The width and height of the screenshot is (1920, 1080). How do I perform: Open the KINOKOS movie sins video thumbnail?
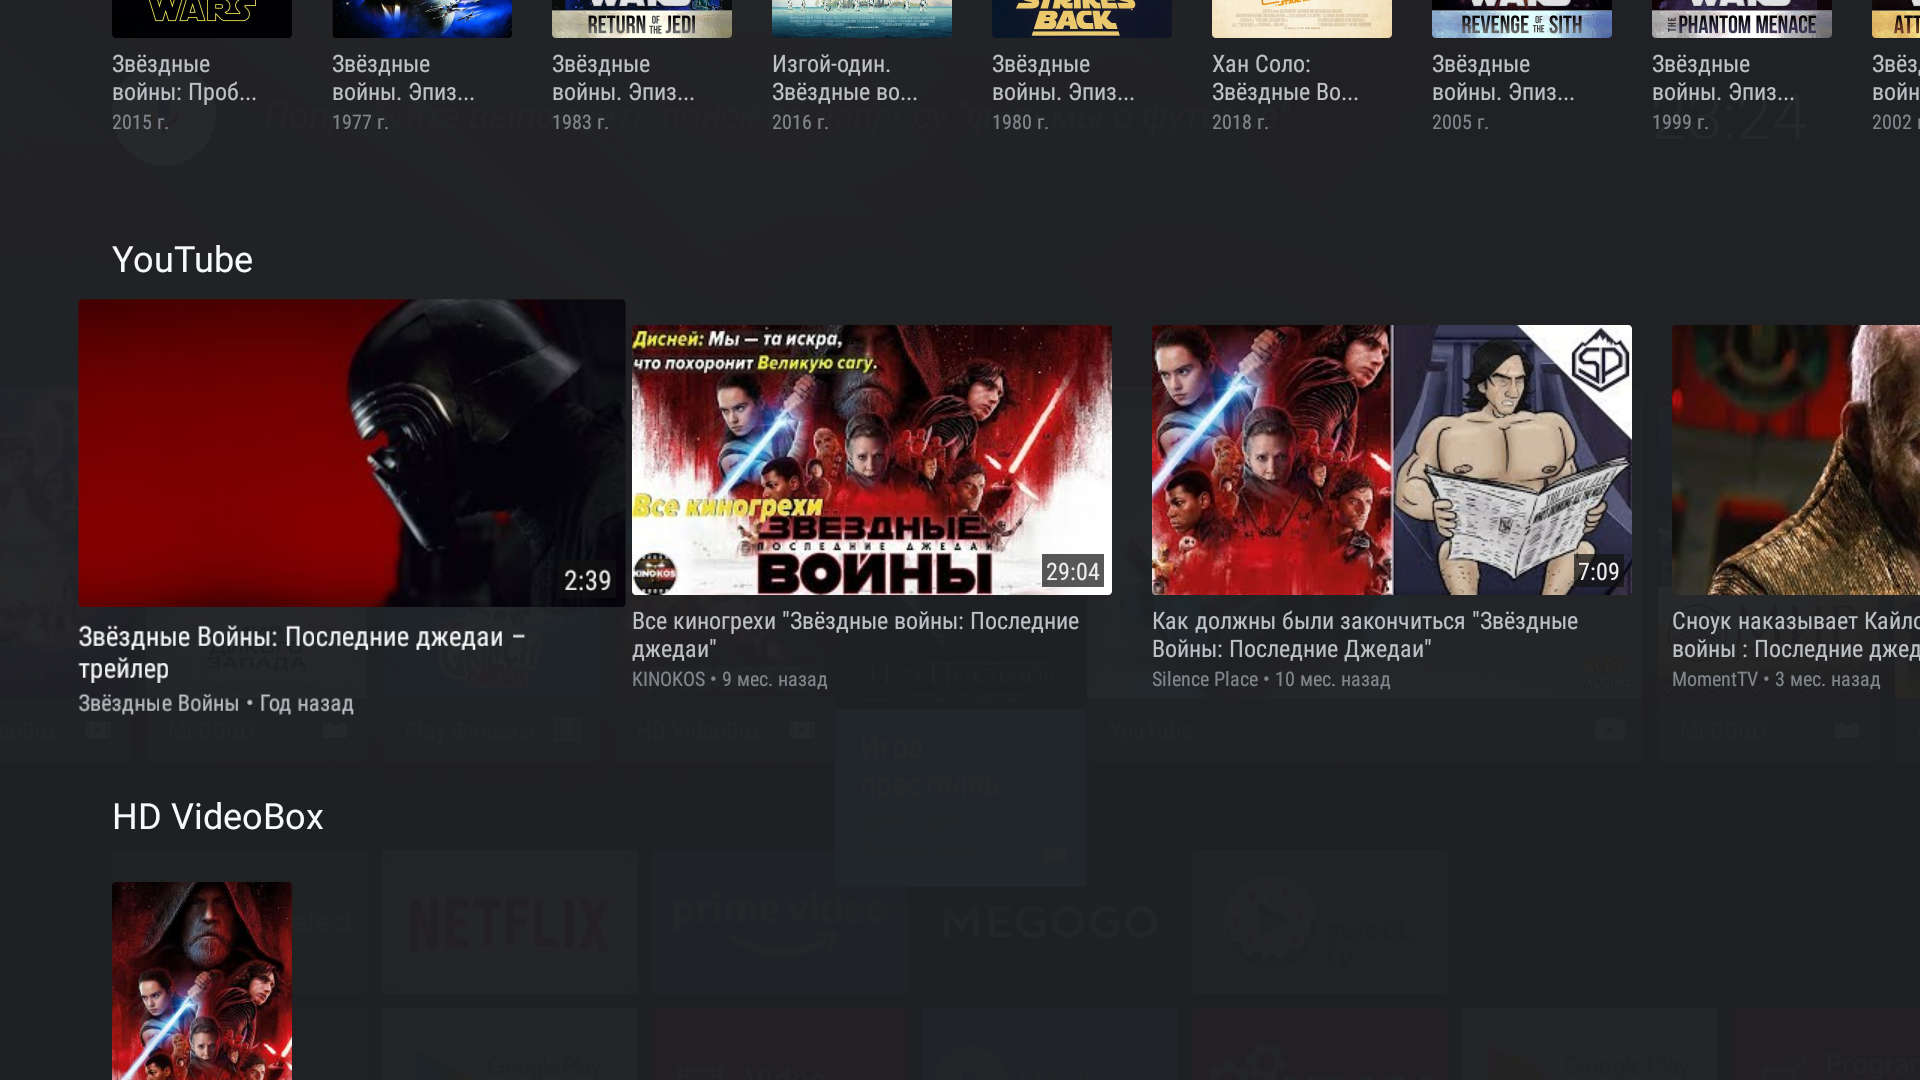872,460
